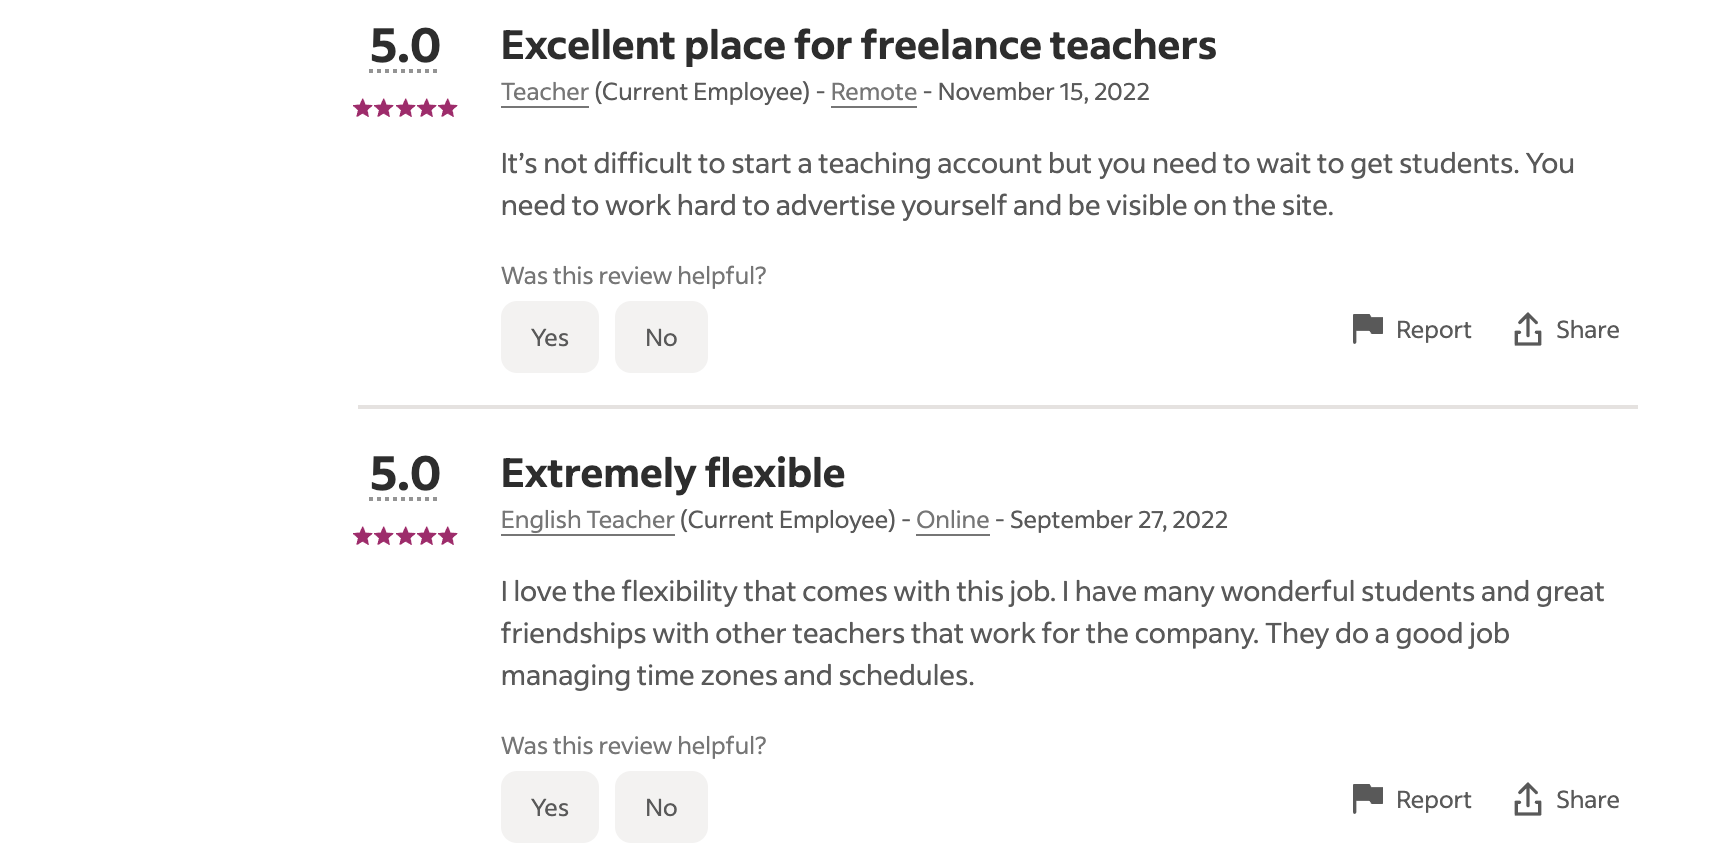Follow the Online location link
This screenshot has width=1718, height=868.
click(x=952, y=520)
